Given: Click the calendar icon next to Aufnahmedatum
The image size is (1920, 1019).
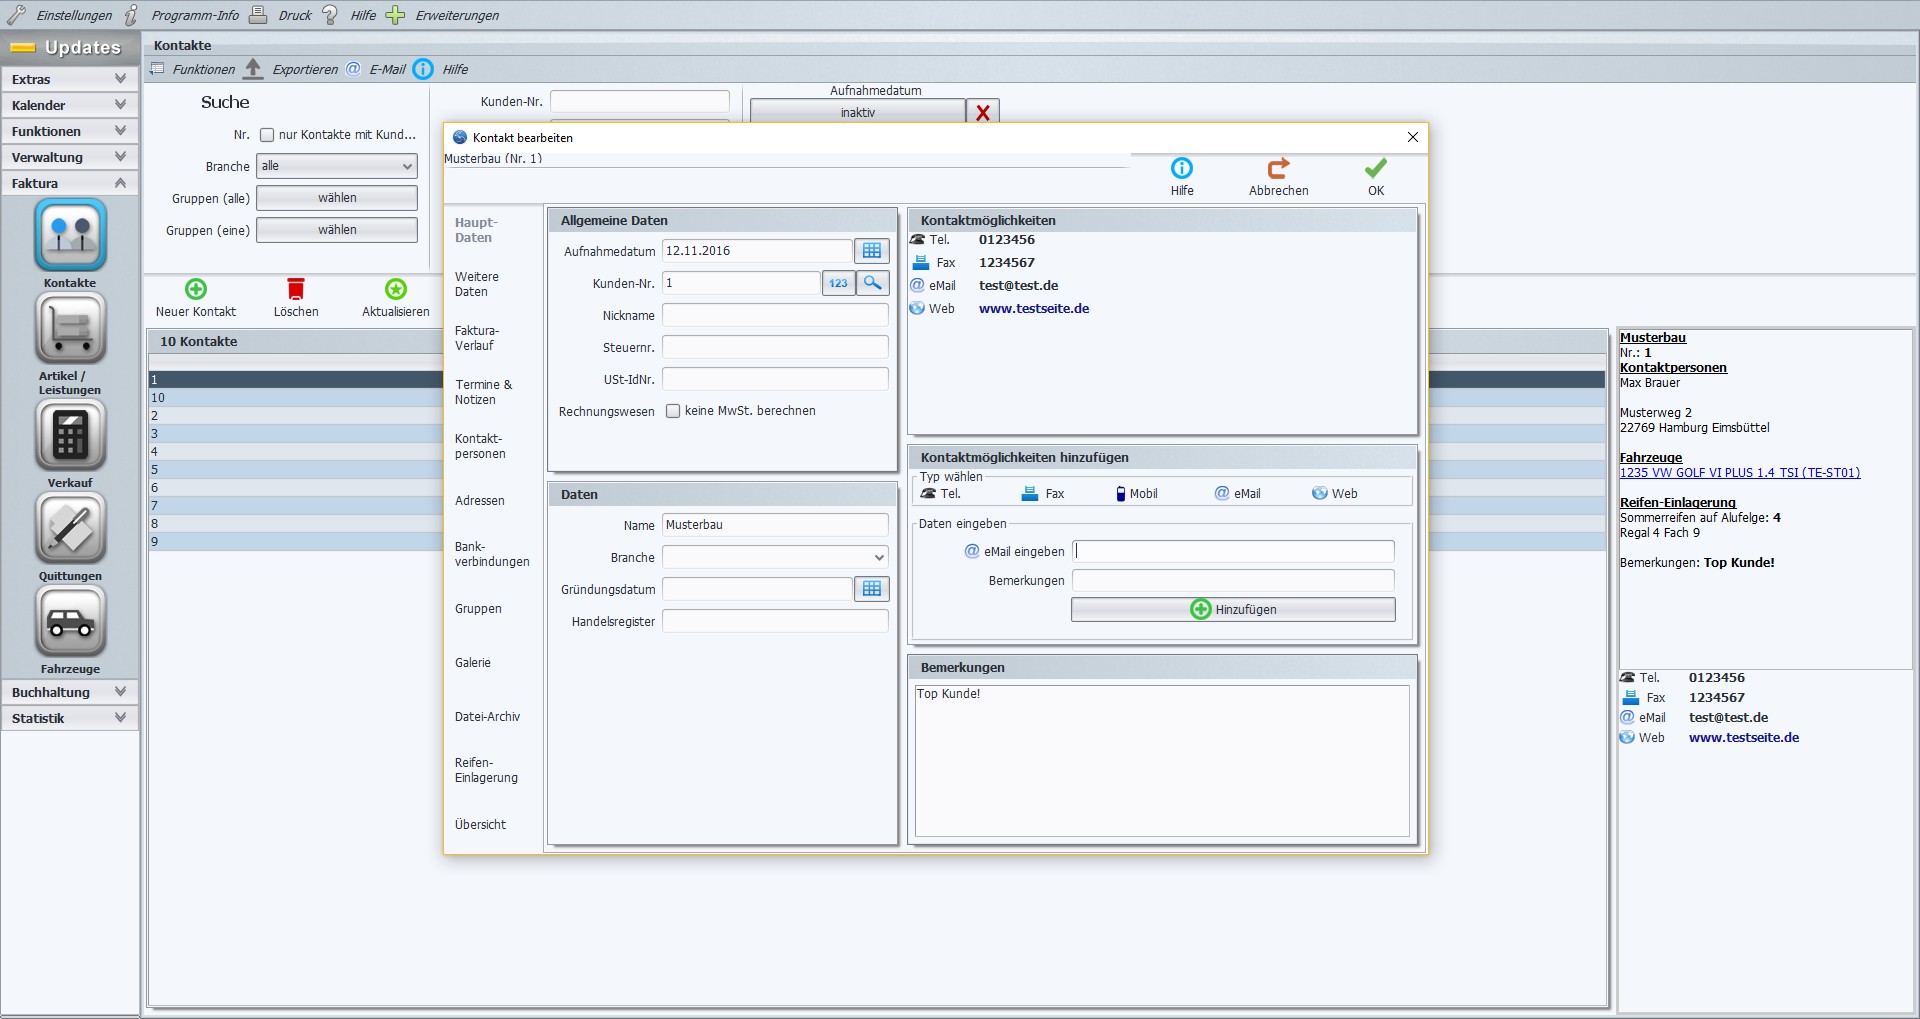Looking at the screenshot, I should coord(871,251).
